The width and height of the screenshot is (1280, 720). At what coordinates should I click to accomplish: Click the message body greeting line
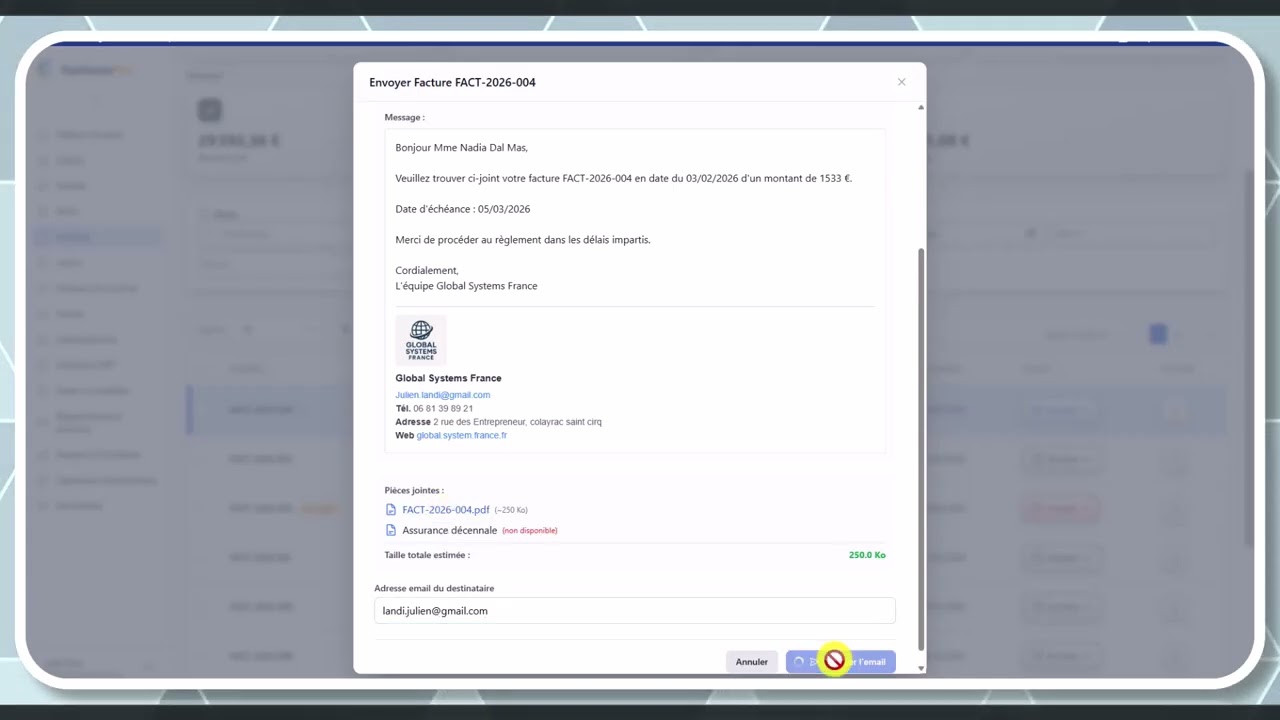click(461, 148)
